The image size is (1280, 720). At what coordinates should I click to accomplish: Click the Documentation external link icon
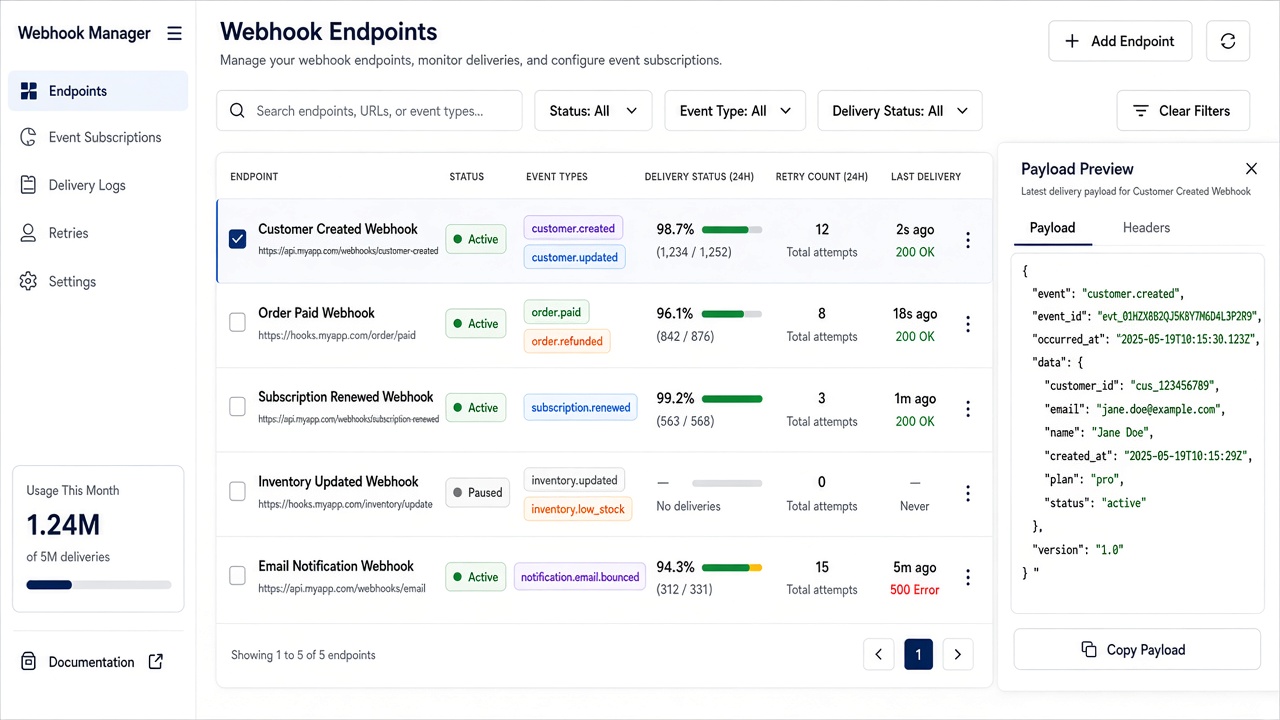point(156,661)
